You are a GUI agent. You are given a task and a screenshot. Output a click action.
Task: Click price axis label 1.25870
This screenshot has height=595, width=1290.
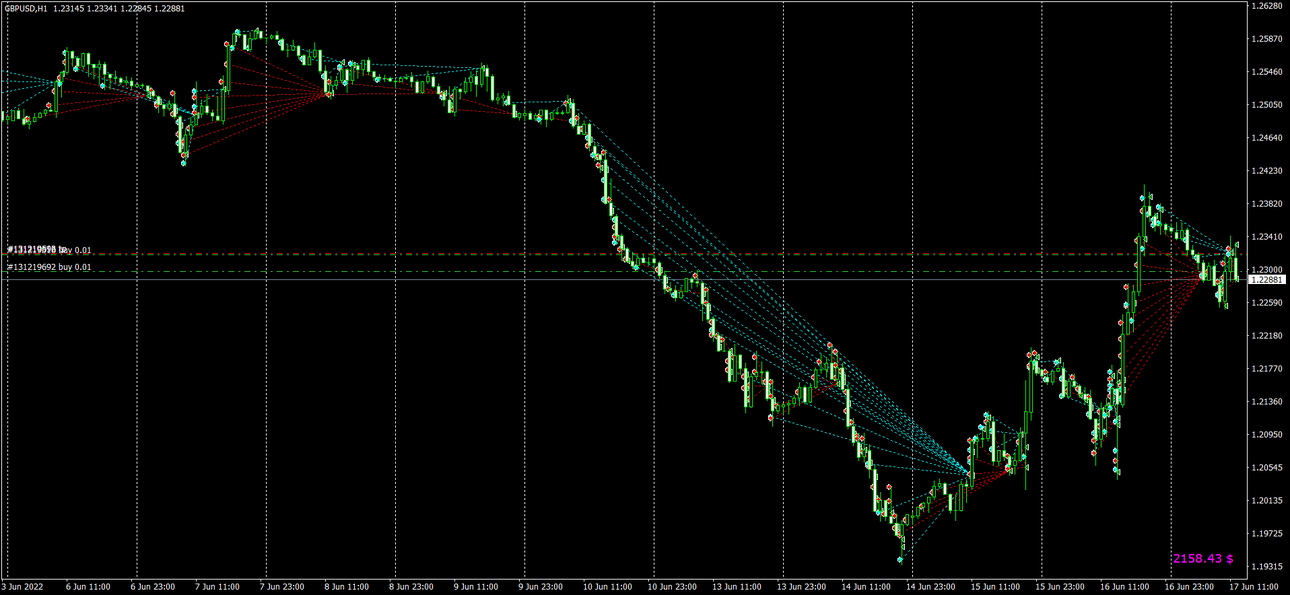pyautogui.click(x=1267, y=39)
